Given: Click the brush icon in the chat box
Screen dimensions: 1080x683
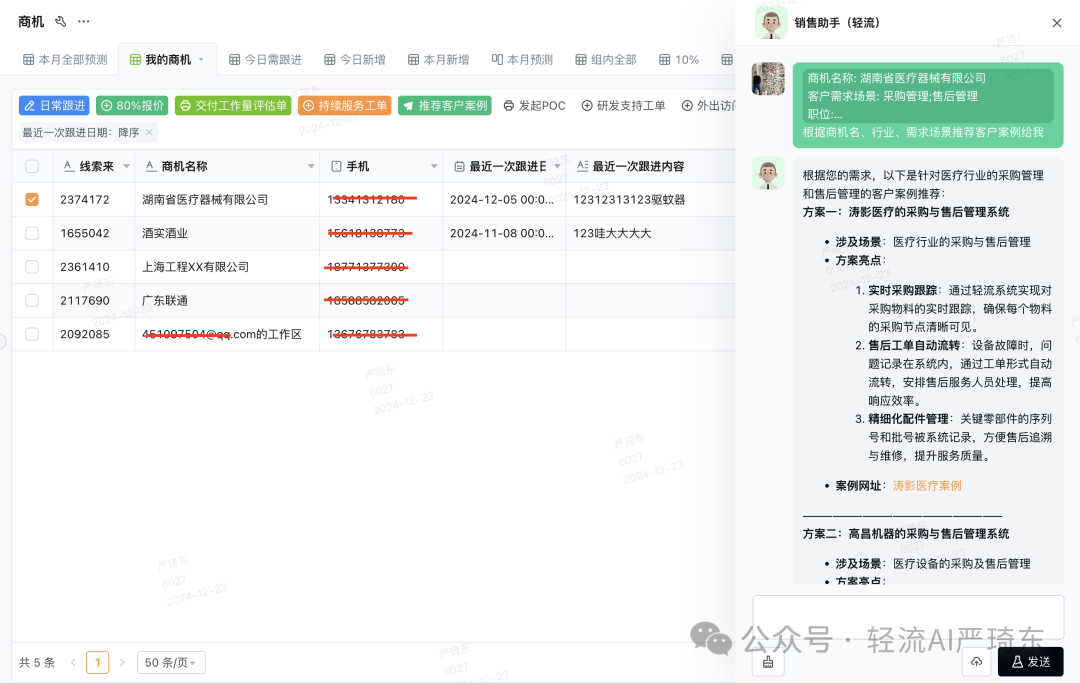Looking at the screenshot, I should [767, 662].
